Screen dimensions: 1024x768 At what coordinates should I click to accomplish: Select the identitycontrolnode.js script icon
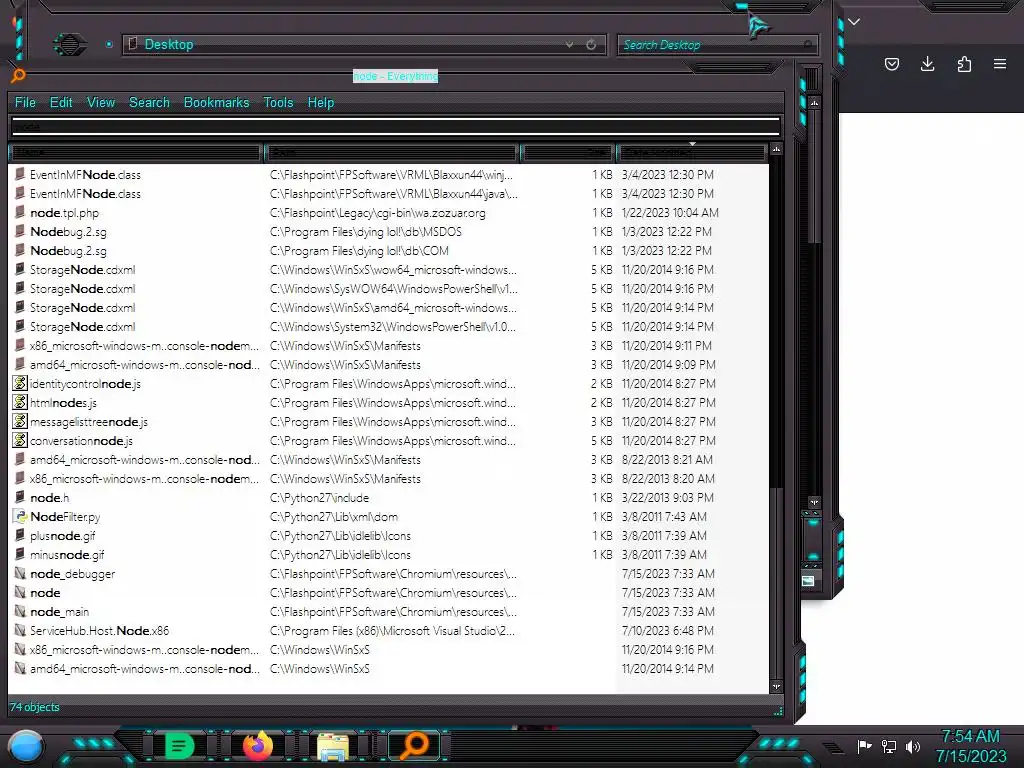pyautogui.click(x=20, y=383)
